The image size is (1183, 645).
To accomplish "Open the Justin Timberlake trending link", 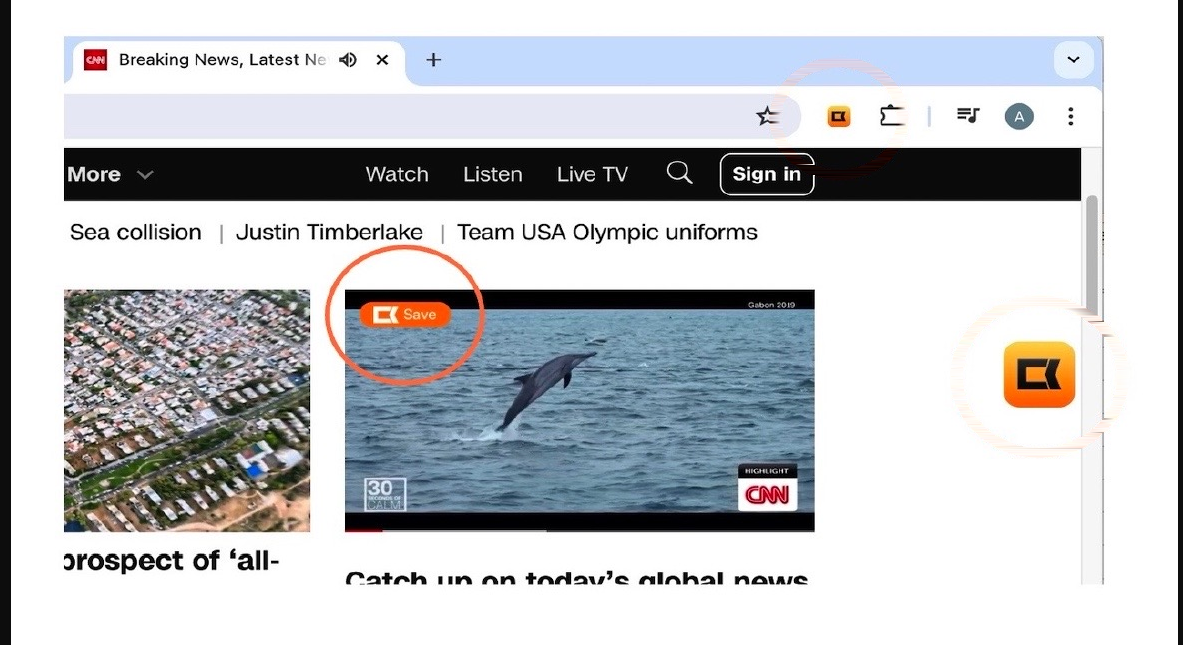I will pyautogui.click(x=329, y=232).
